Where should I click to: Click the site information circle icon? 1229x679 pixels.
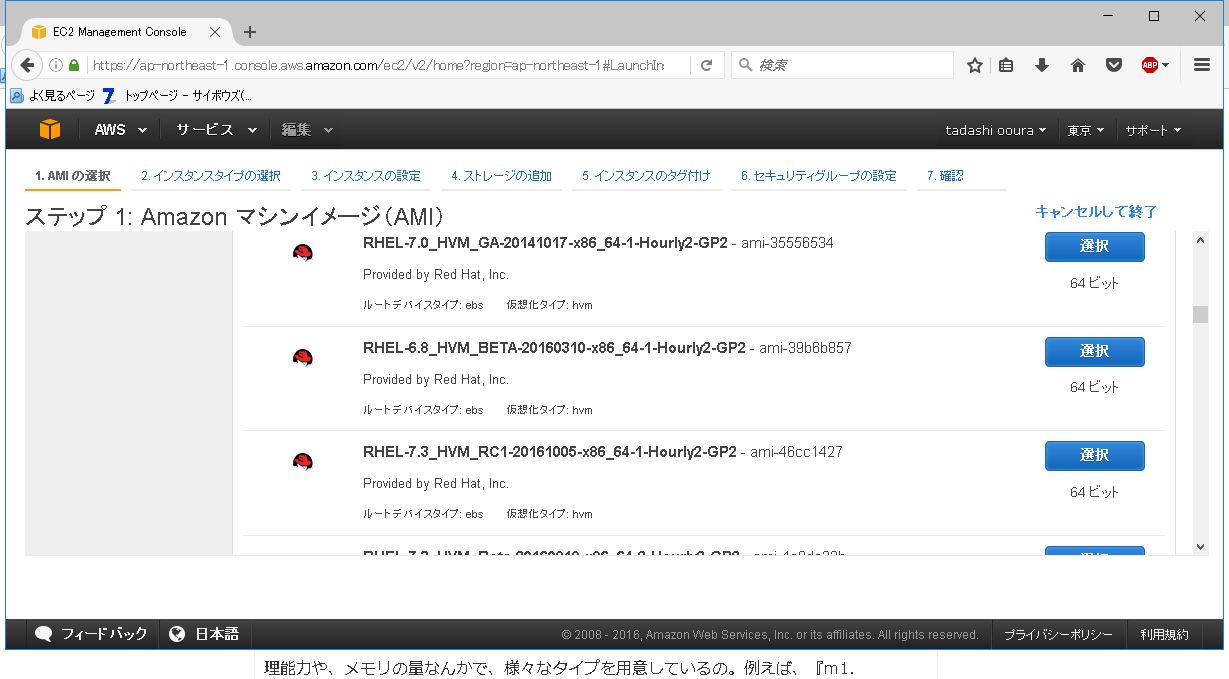coord(56,65)
